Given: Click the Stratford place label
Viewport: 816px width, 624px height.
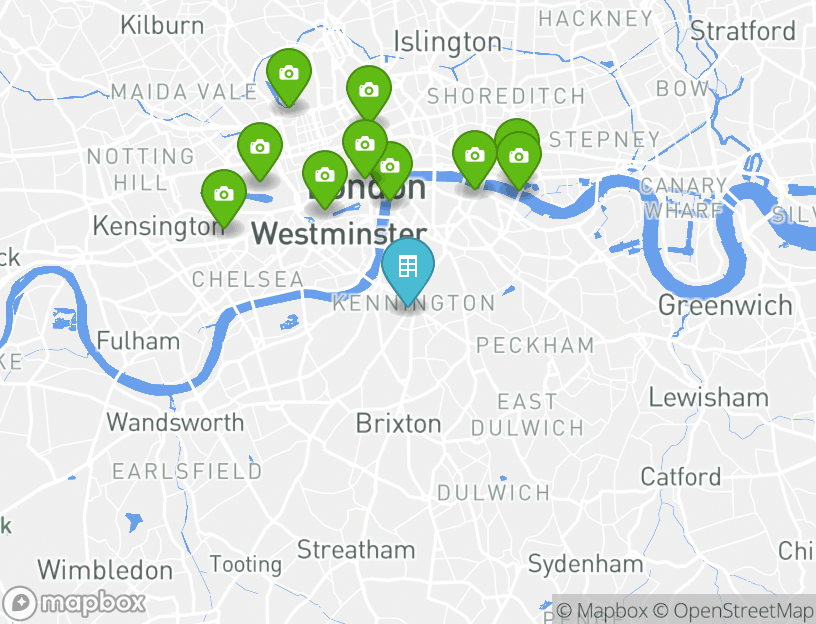Looking at the screenshot, I should tap(743, 31).
